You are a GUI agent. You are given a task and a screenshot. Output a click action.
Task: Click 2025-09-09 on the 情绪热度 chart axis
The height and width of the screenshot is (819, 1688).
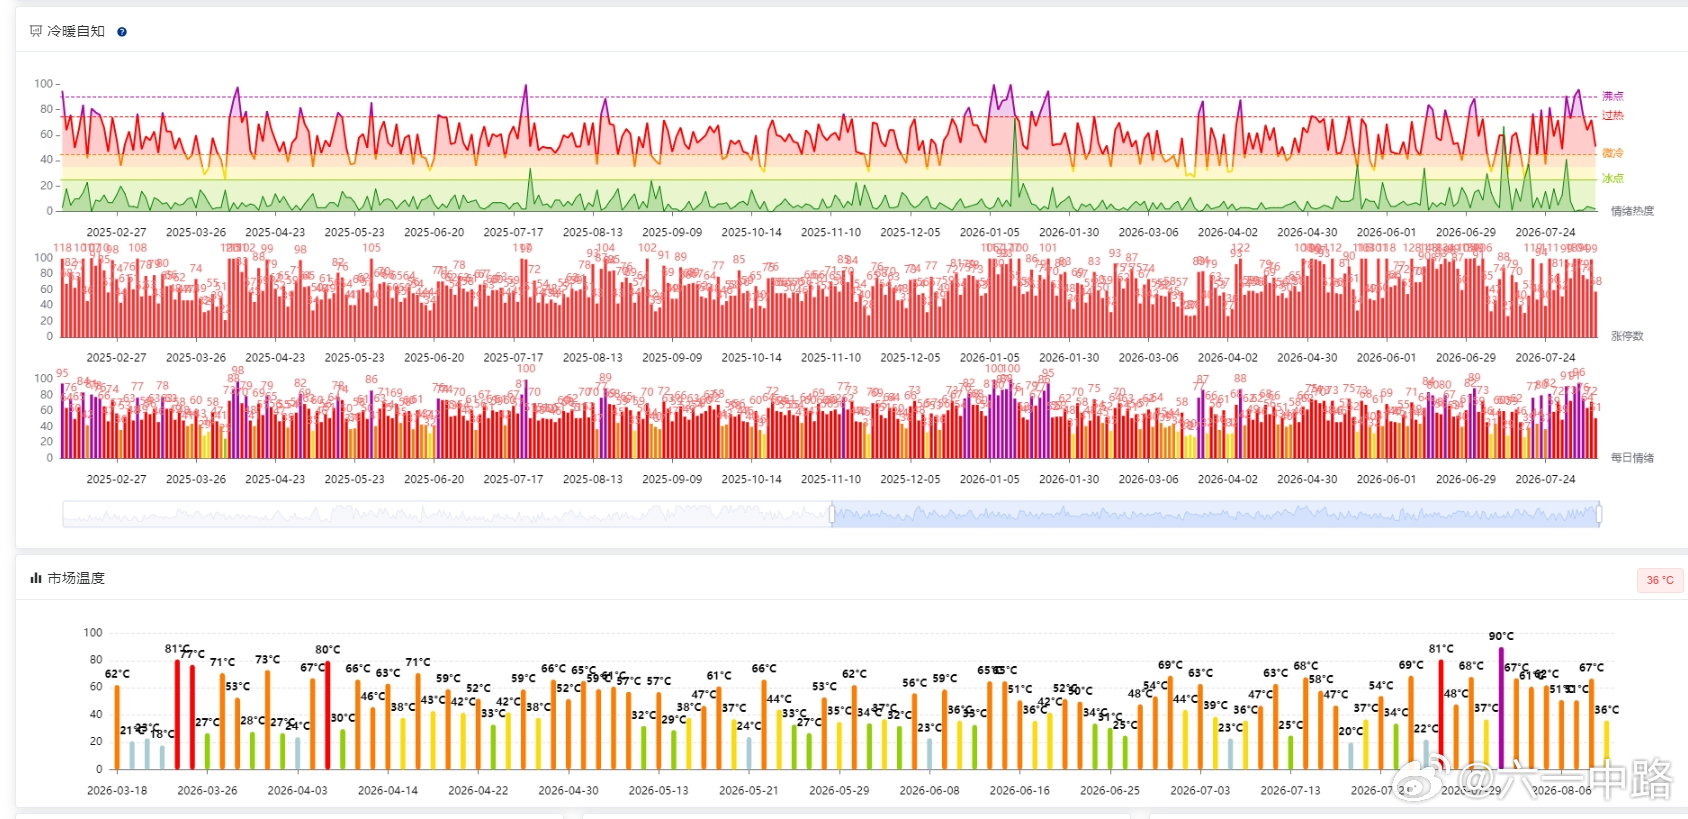(x=672, y=232)
